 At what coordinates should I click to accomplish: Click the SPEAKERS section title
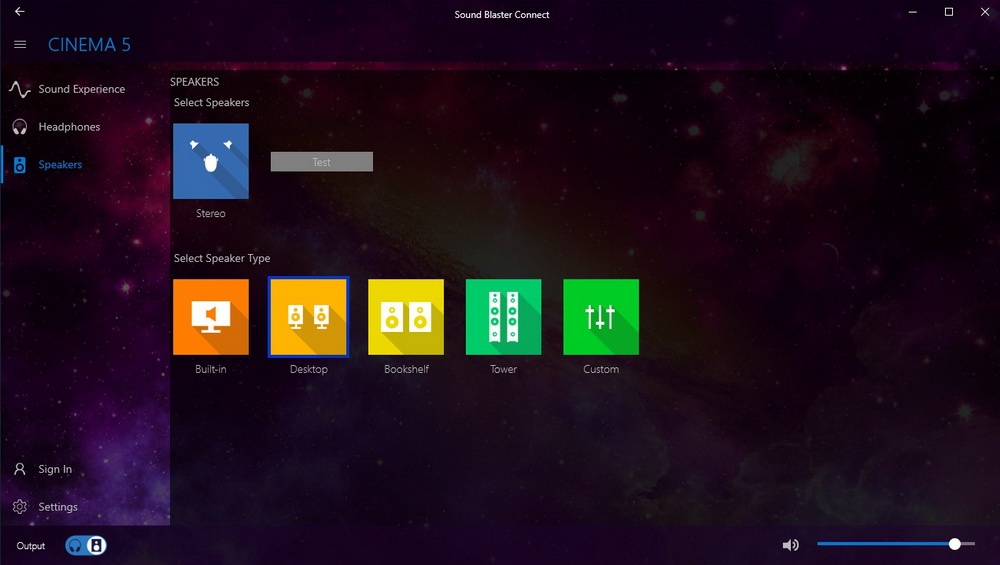[x=195, y=82]
